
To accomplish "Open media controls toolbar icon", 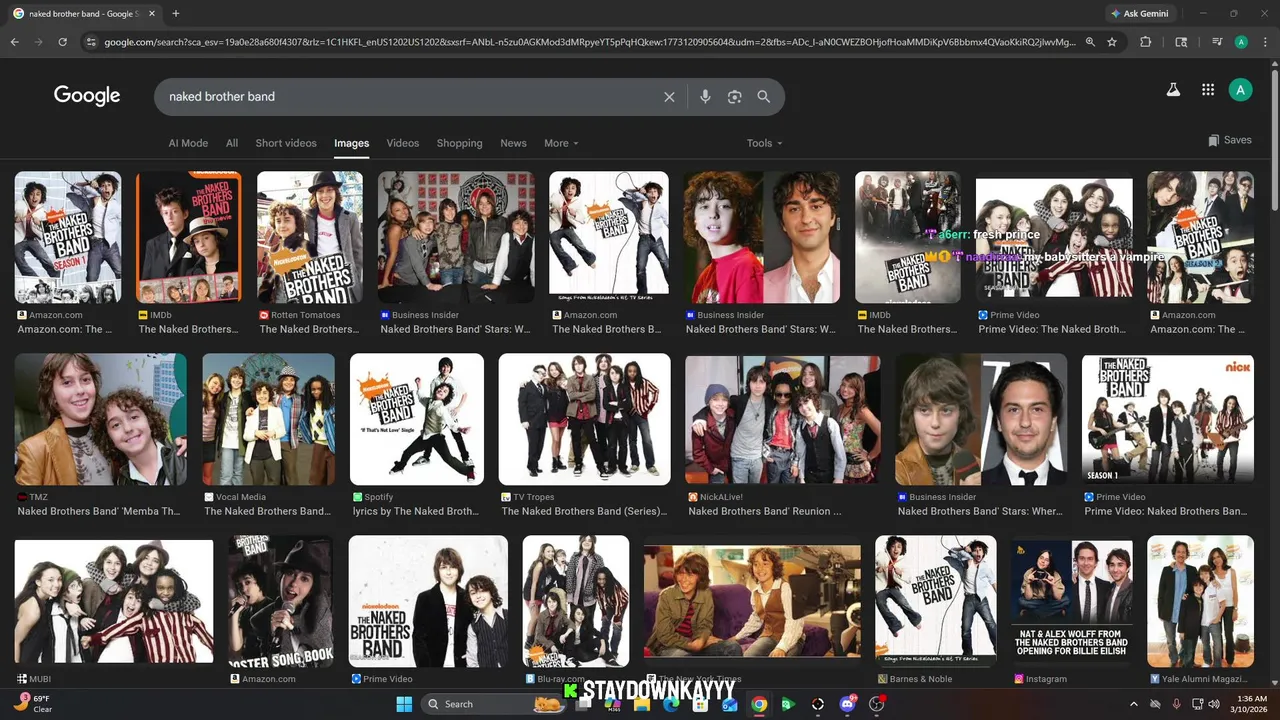I will (x=1217, y=42).
